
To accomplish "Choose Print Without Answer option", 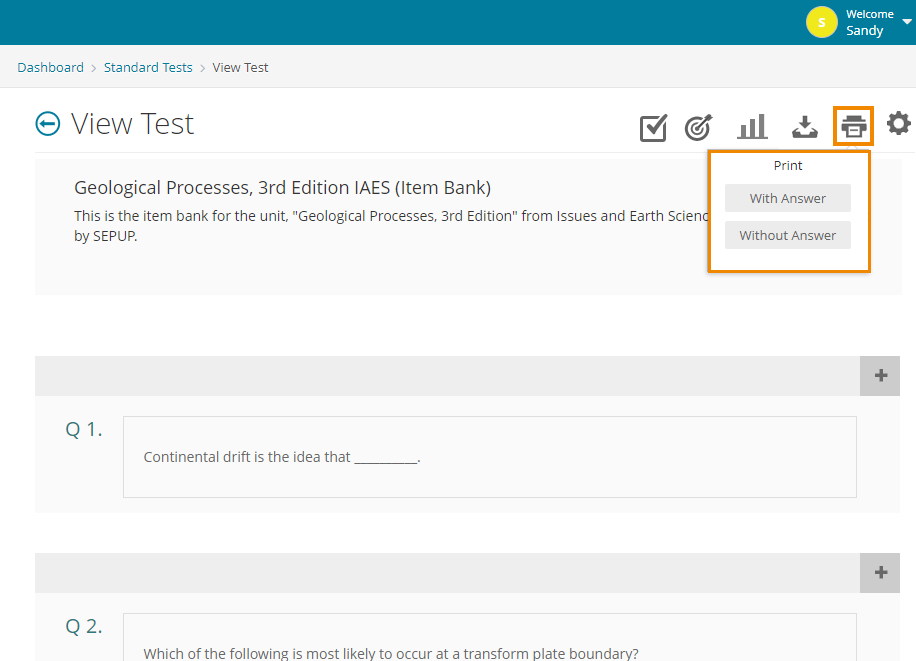I will click(x=788, y=236).
